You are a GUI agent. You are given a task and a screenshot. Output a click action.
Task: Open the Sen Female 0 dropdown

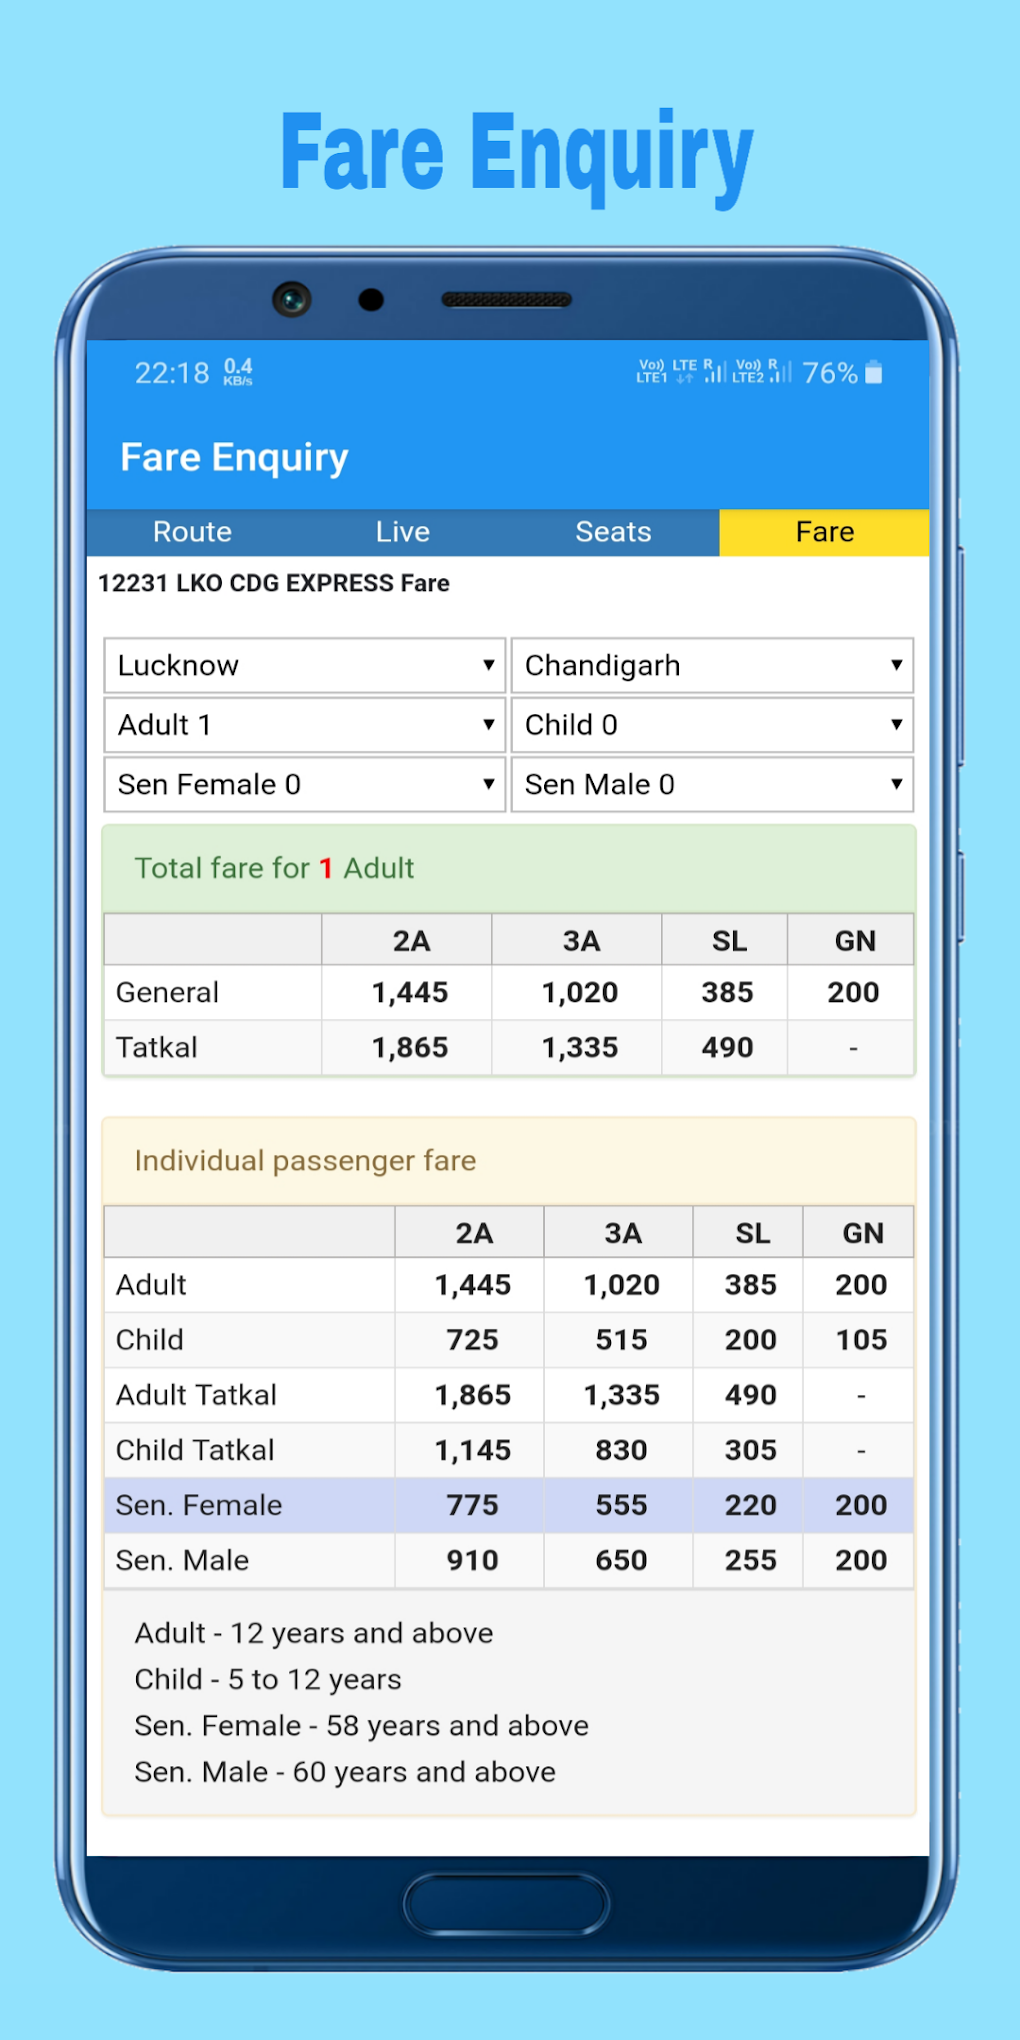(305, 785)
